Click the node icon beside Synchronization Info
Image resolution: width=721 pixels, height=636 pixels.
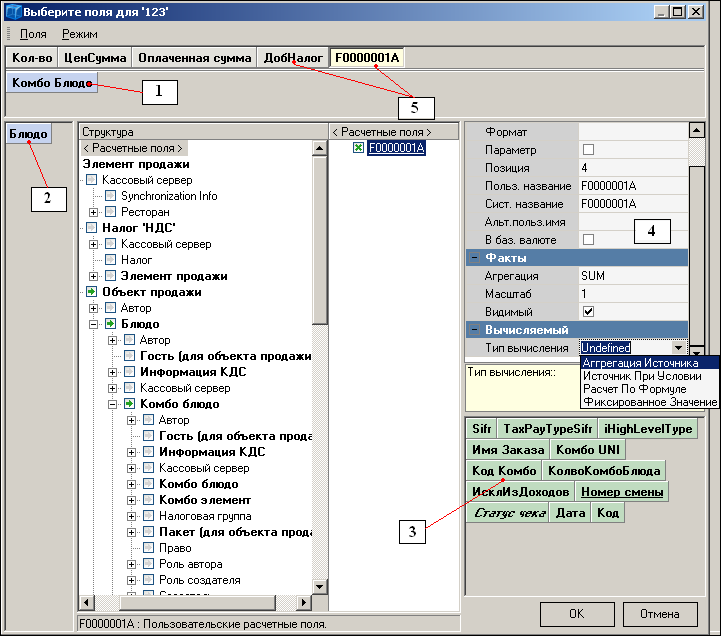[111, 196]
